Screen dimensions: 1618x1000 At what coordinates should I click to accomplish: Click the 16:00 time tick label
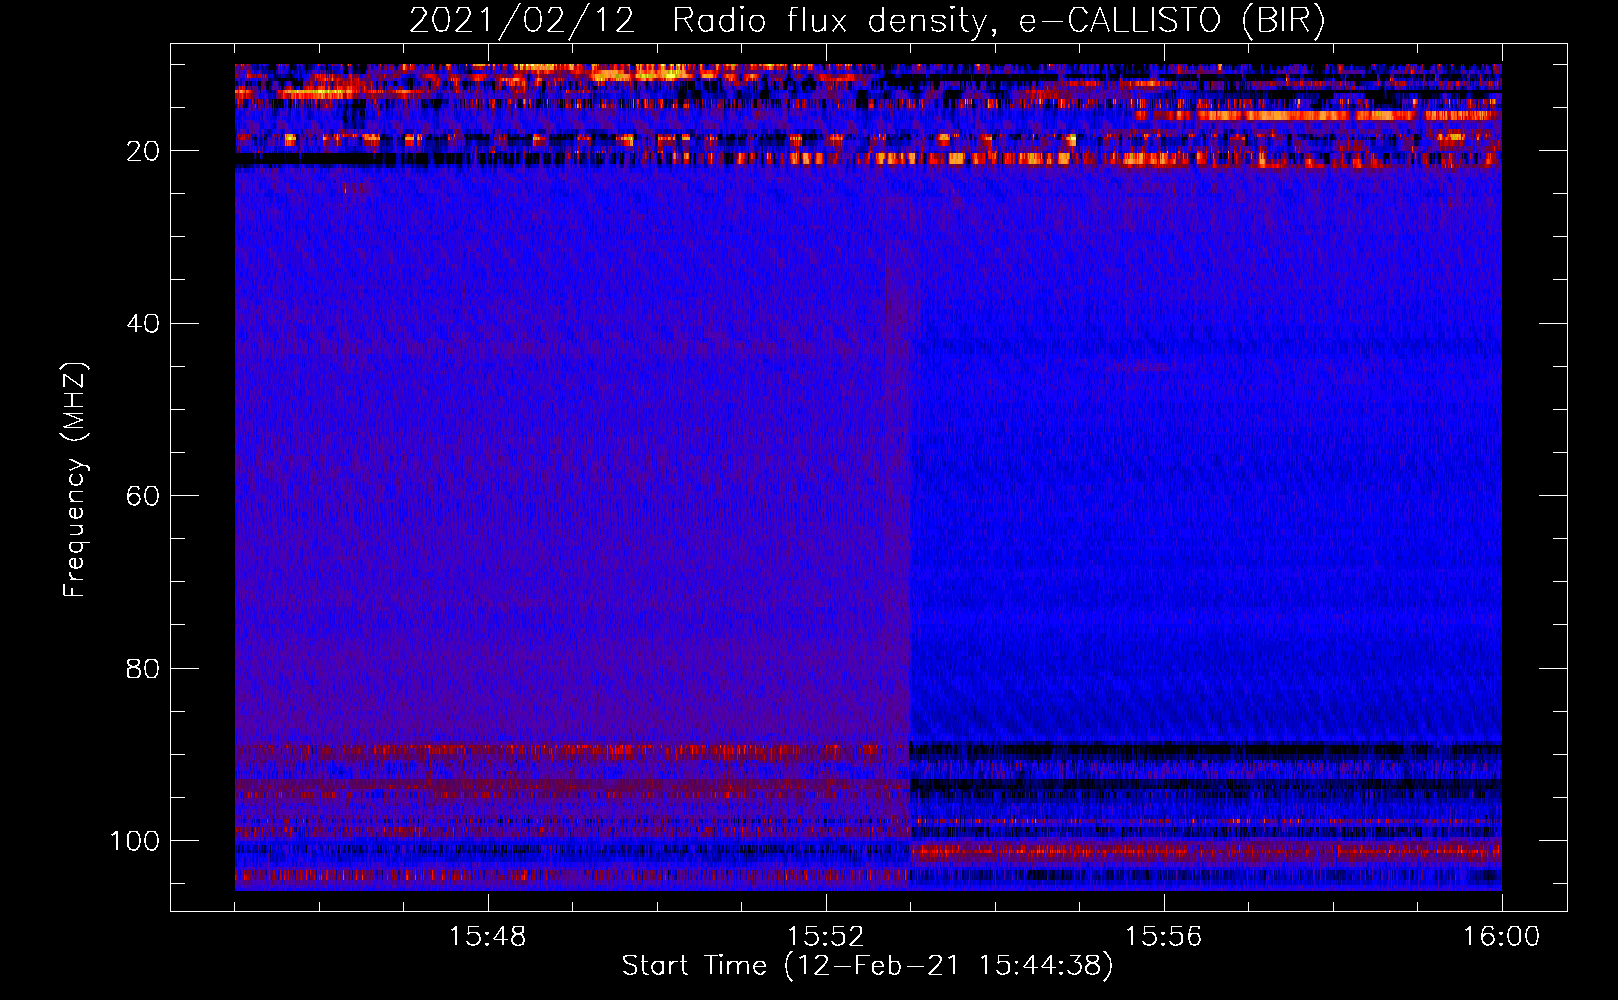[x=1501, y=937]
